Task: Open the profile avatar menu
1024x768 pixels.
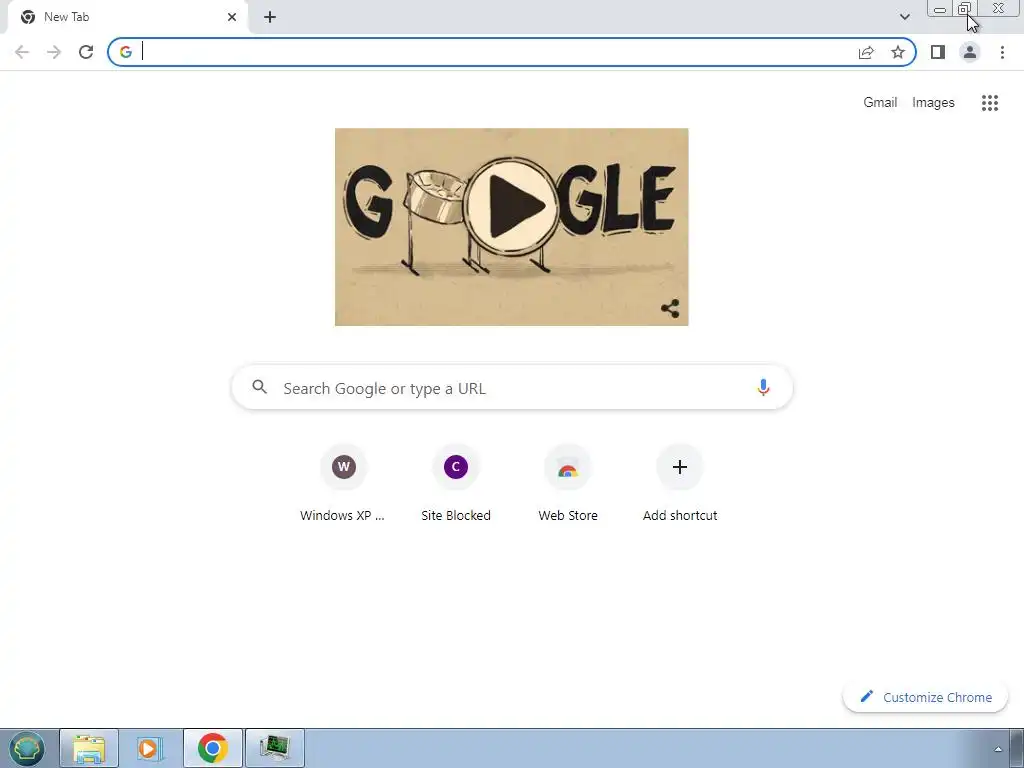Action: tap(970, 52)
